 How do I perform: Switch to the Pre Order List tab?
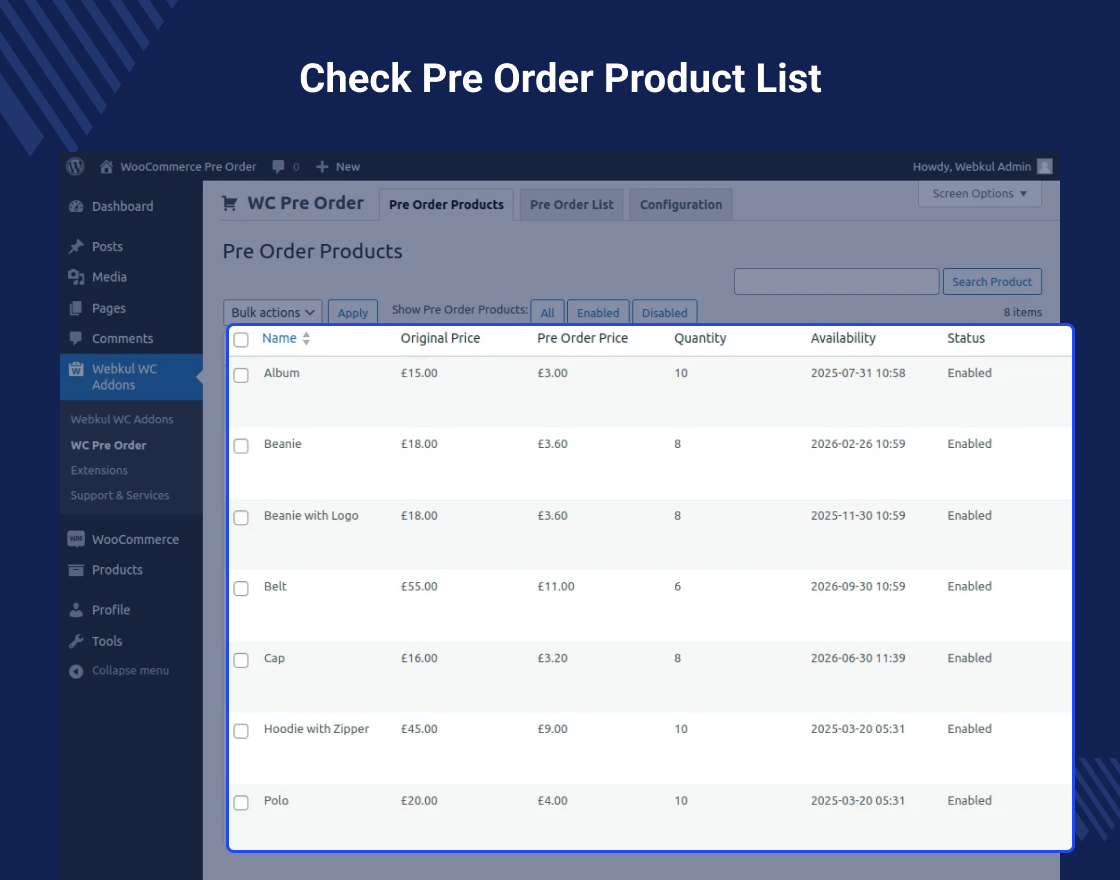click(x=571, y=205)
